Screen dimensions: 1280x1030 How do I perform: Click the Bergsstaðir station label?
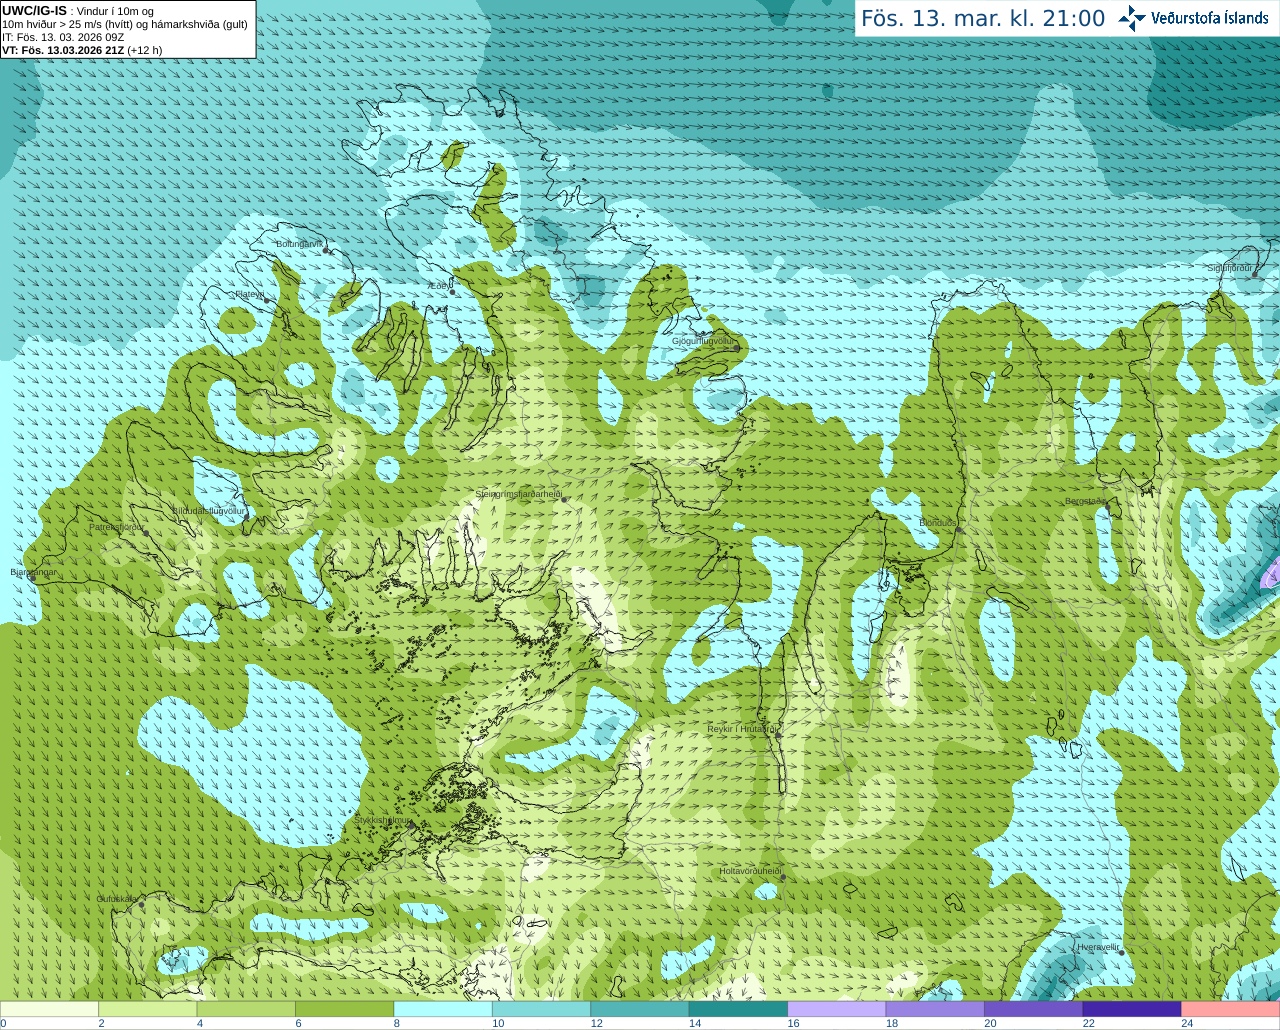(1086, 501)
